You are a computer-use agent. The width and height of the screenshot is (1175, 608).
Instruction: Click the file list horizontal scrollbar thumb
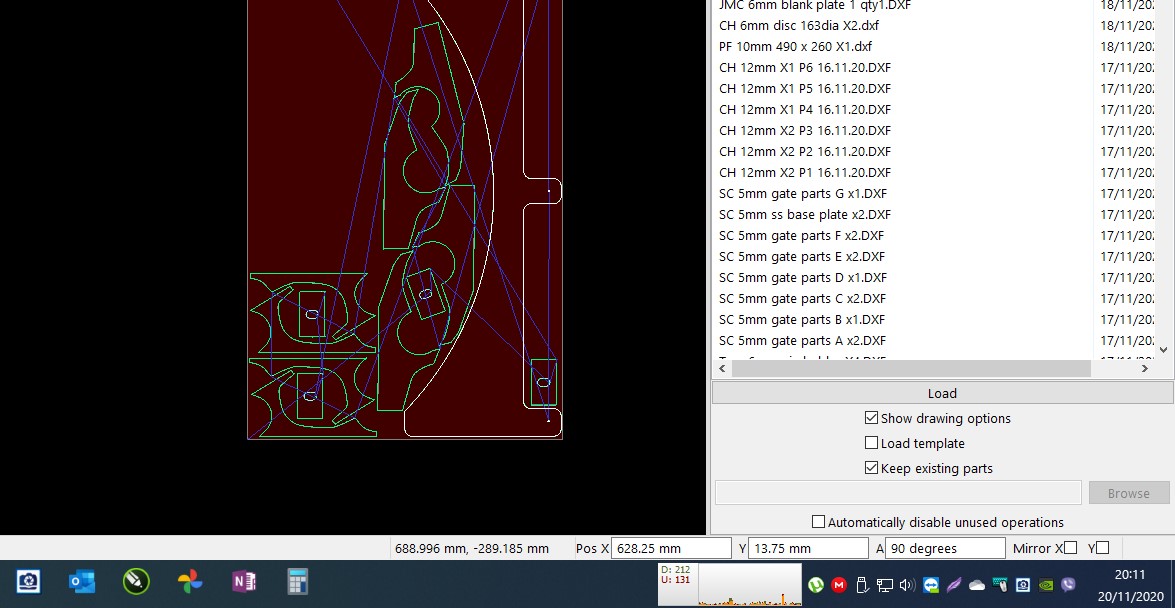pyautogui.click(x=911, y=368)
